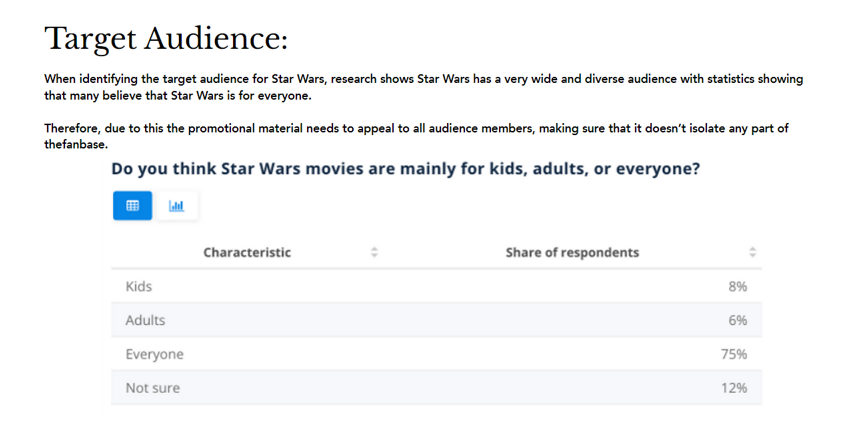Click the Target Audience heading

point(166,39)
